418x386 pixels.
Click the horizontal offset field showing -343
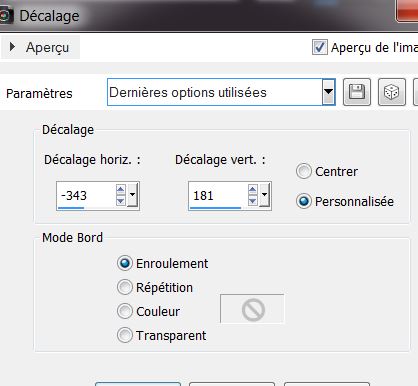(86, 196)
